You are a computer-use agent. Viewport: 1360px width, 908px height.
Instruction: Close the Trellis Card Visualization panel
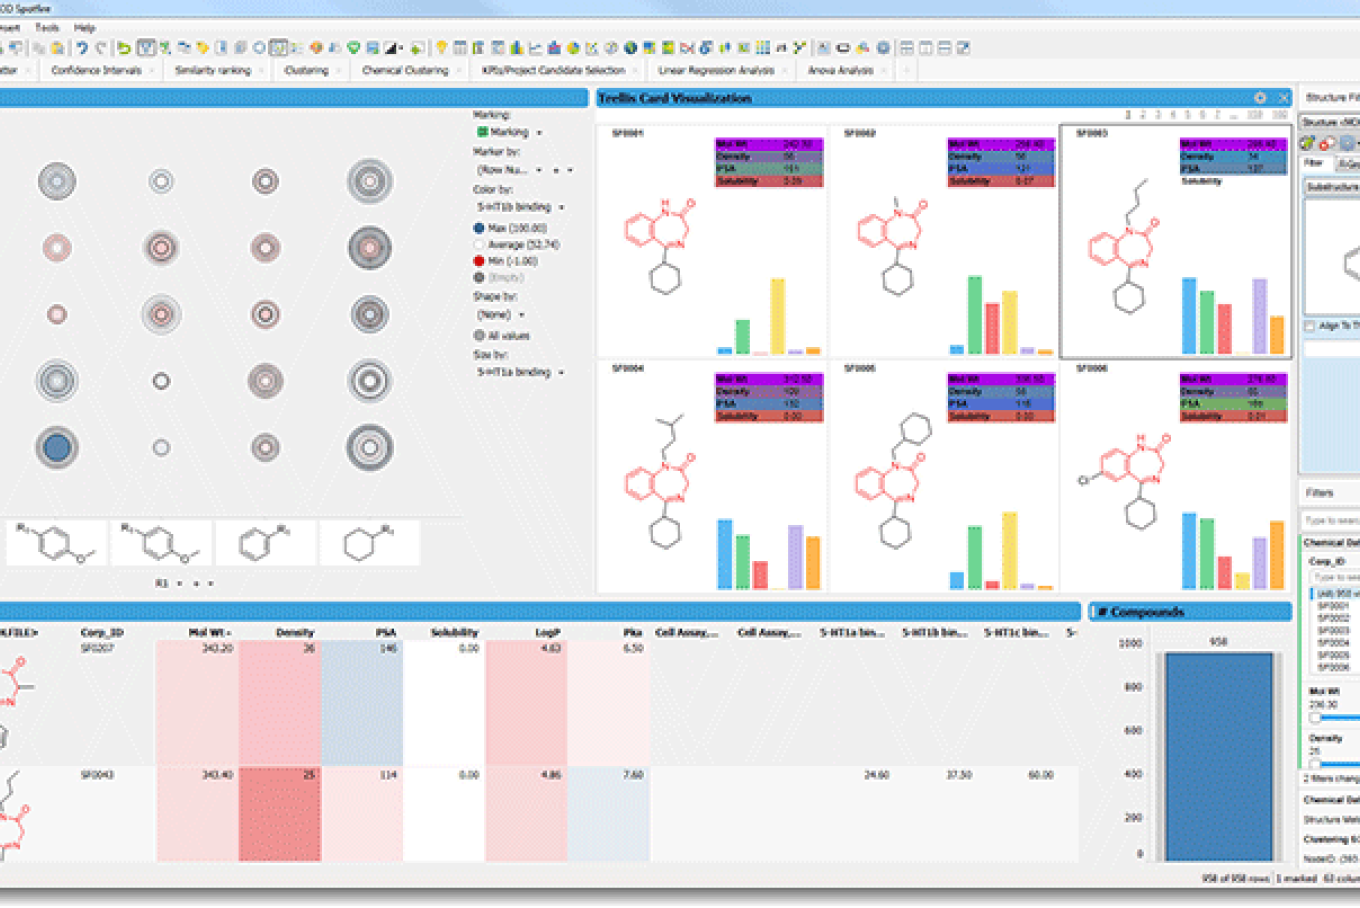[1284, 98]
